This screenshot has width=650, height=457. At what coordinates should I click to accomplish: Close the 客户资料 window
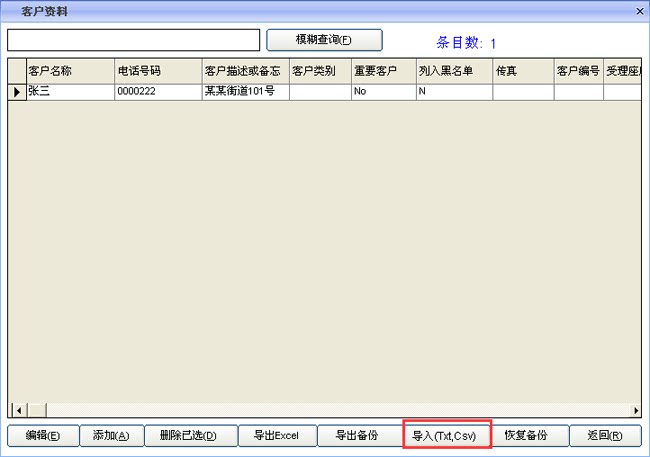[x=640, y=11]
